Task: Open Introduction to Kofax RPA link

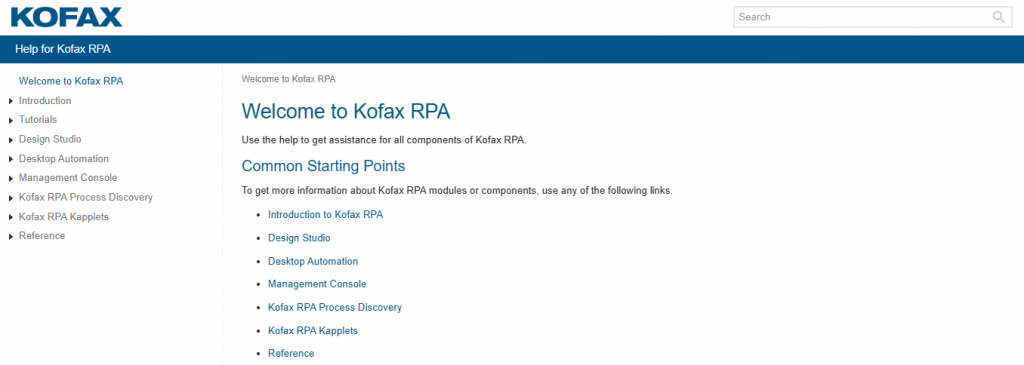Action: [x=325, y=214]
